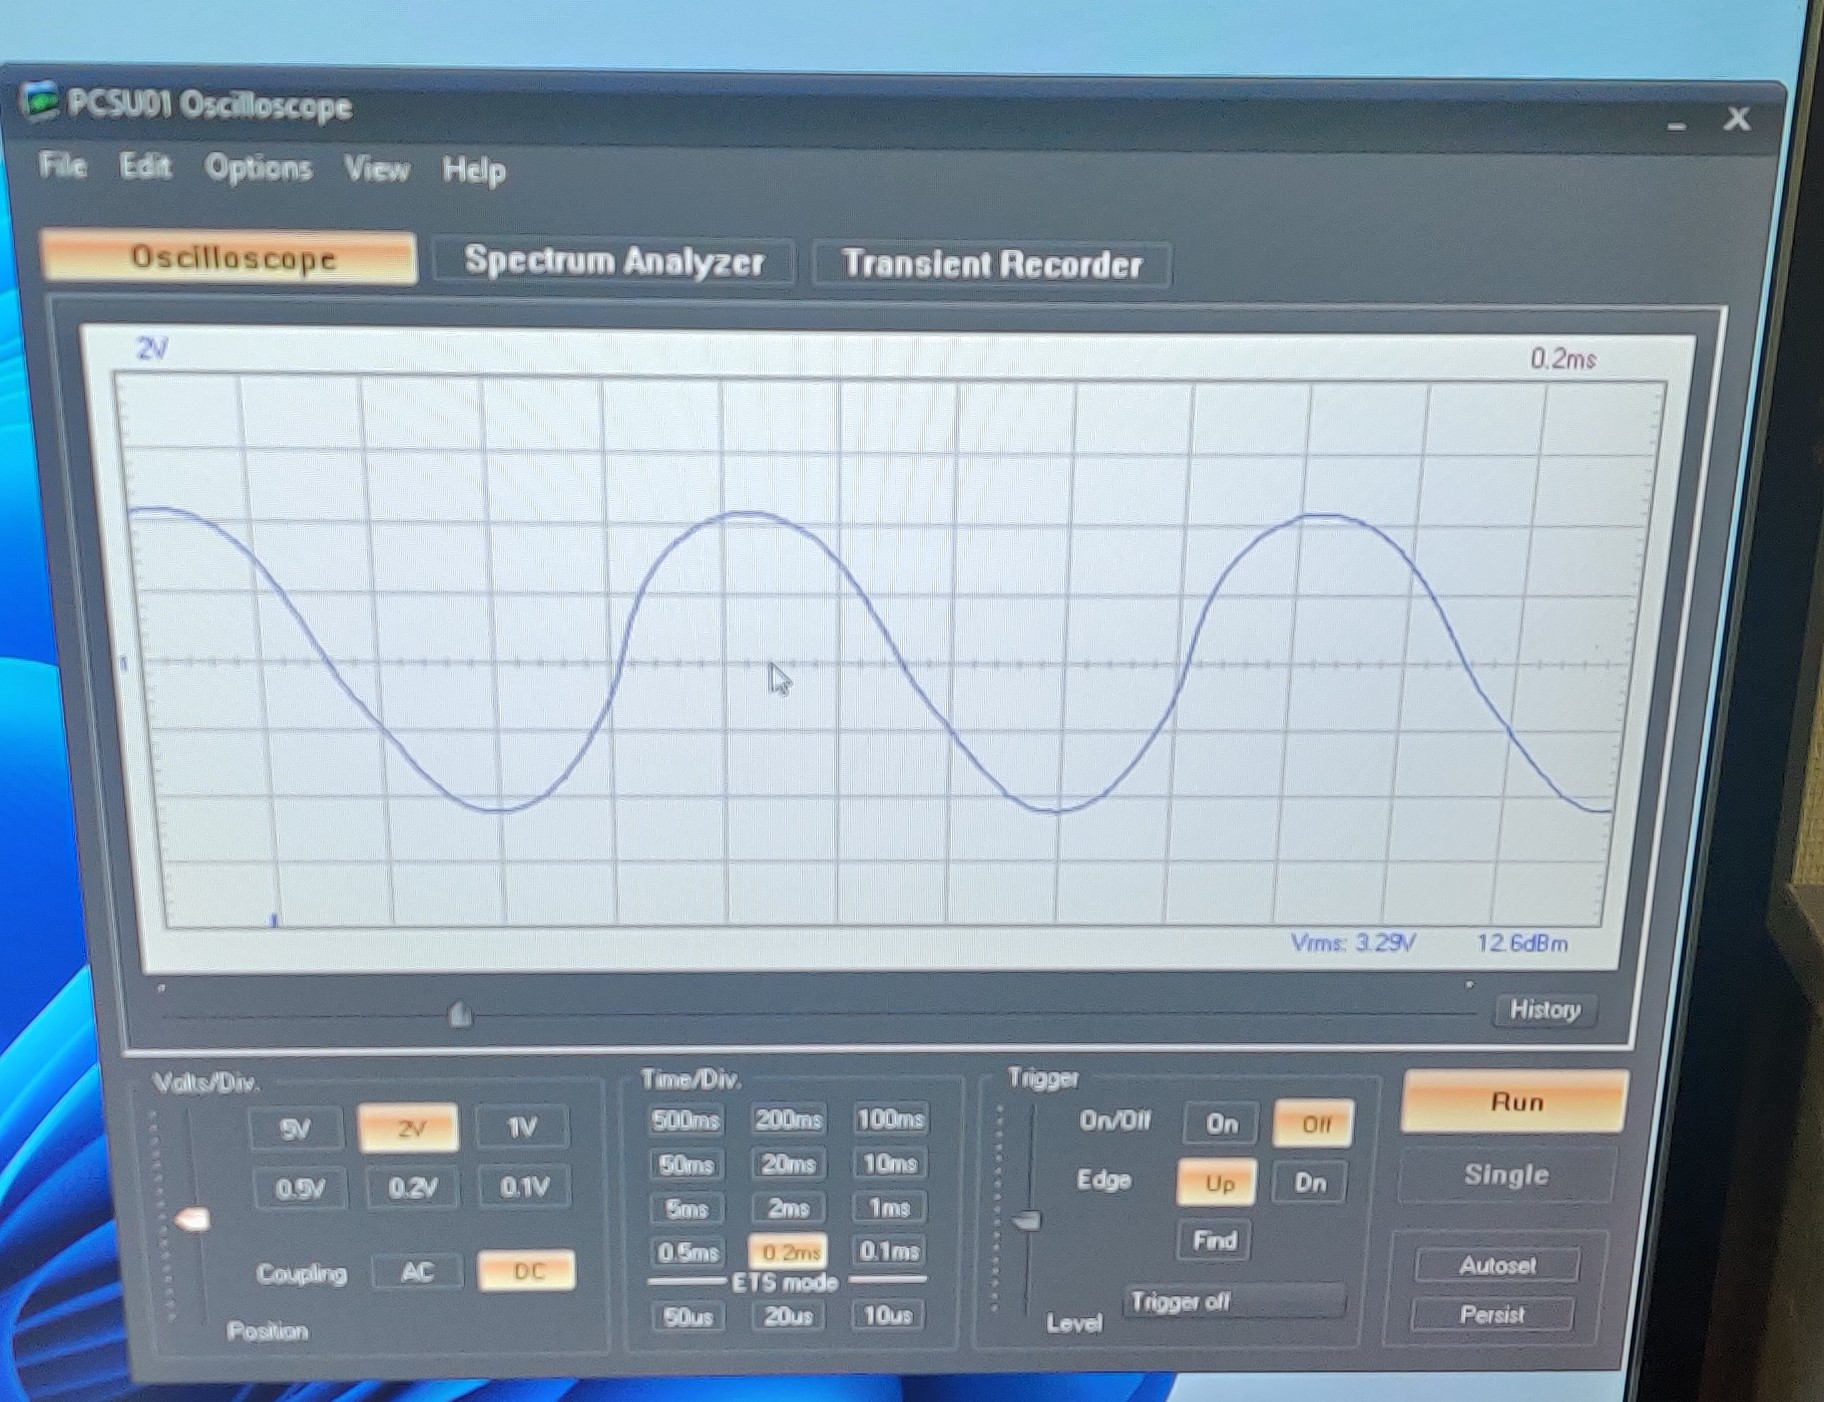Set ETS mode Time/Div to 10us

[x=887, y=1315]
